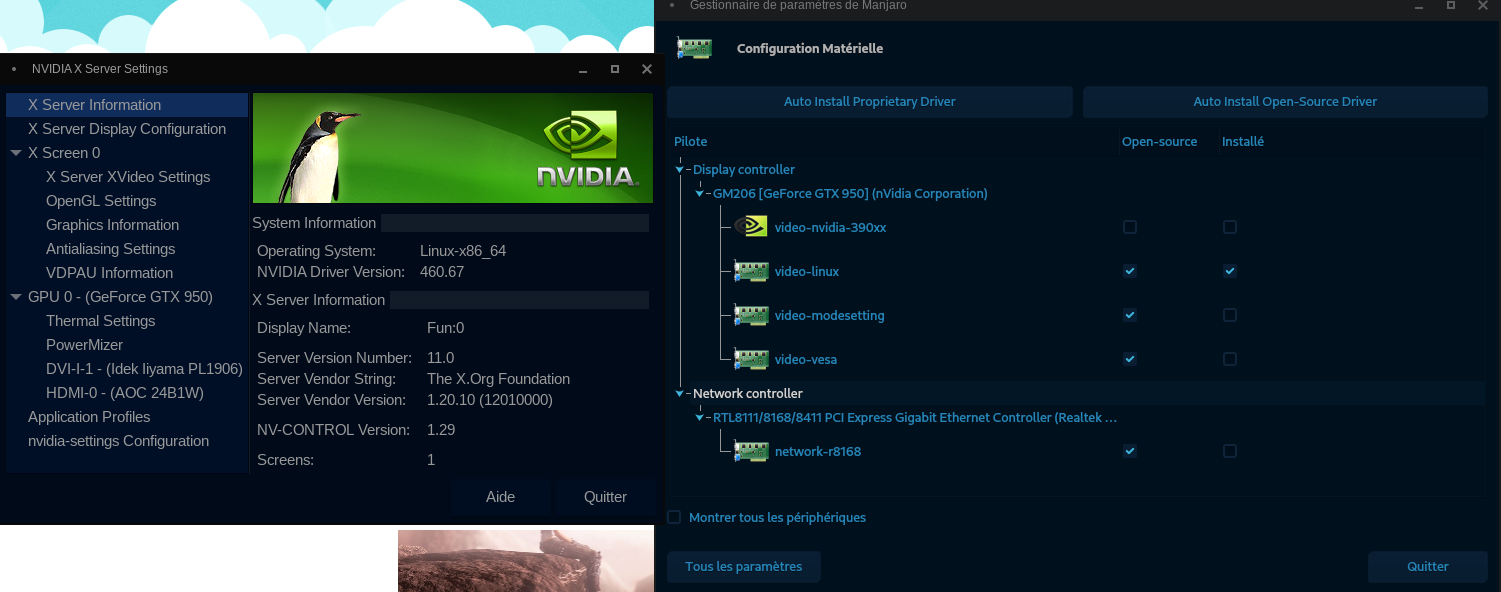1501x592 pixels.
Task: Collapse the Network controller tree node
Action: click(680, 394)
